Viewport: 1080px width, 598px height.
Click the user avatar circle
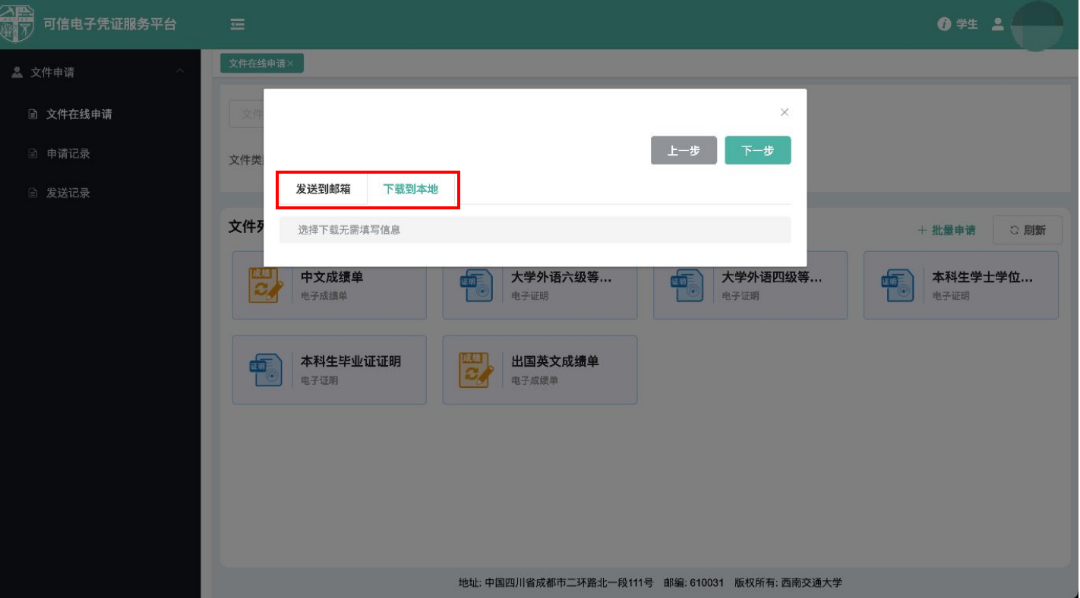click(1037, 25)
